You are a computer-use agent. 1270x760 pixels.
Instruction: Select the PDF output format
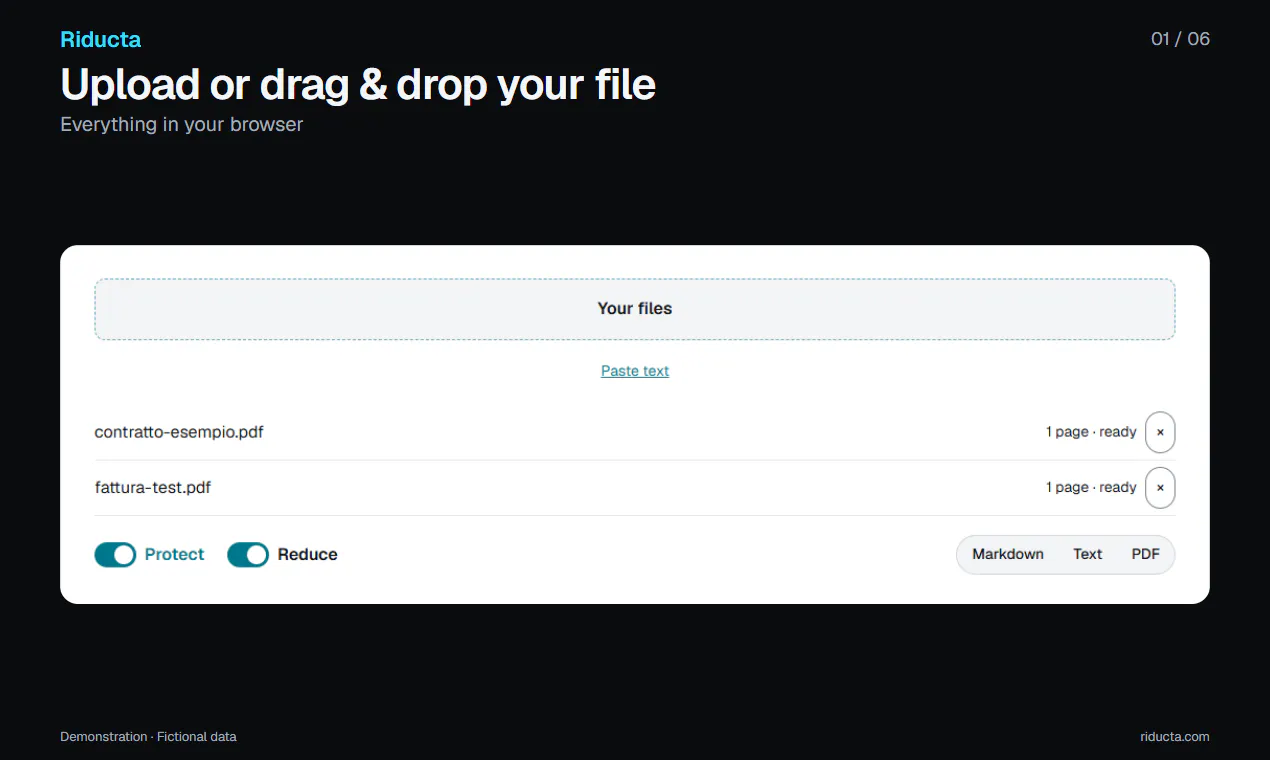[x=1145, y=554]
